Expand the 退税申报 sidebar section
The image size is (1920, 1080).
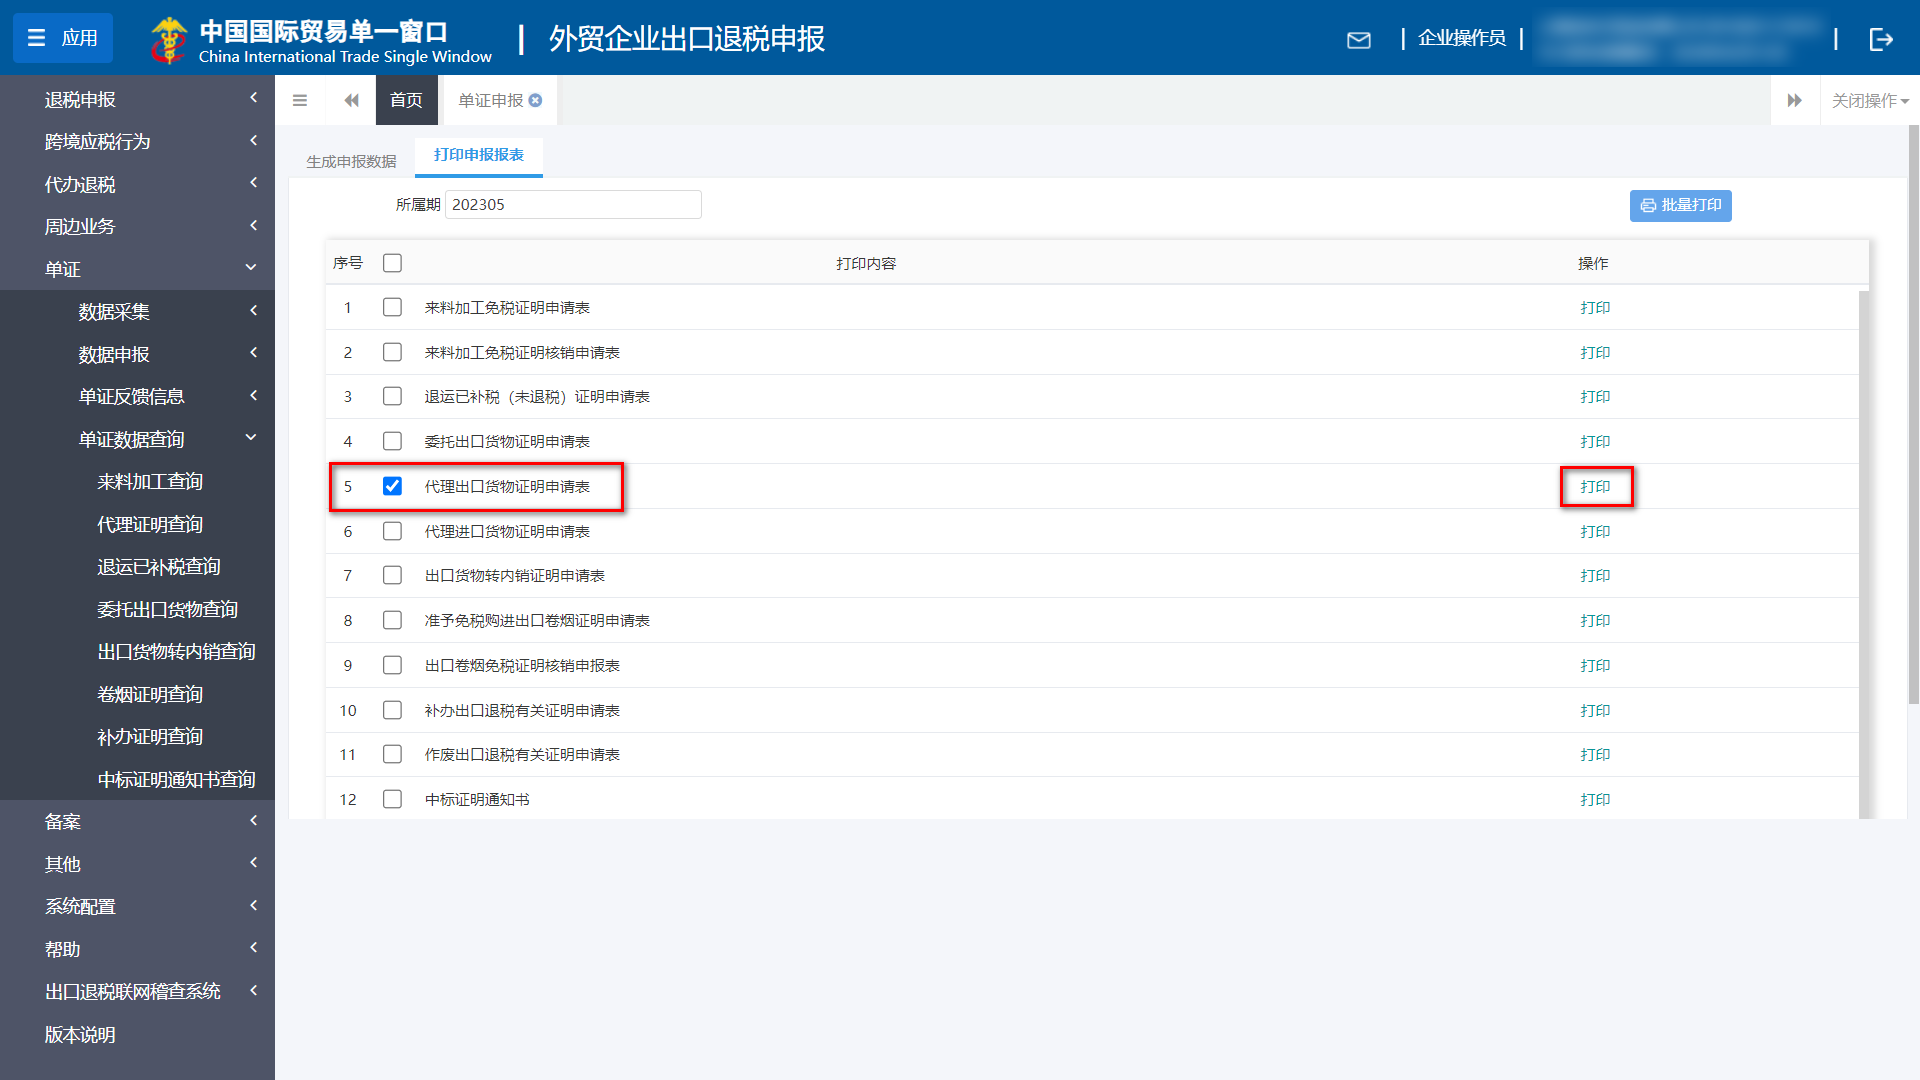click(x=137, y=99)
